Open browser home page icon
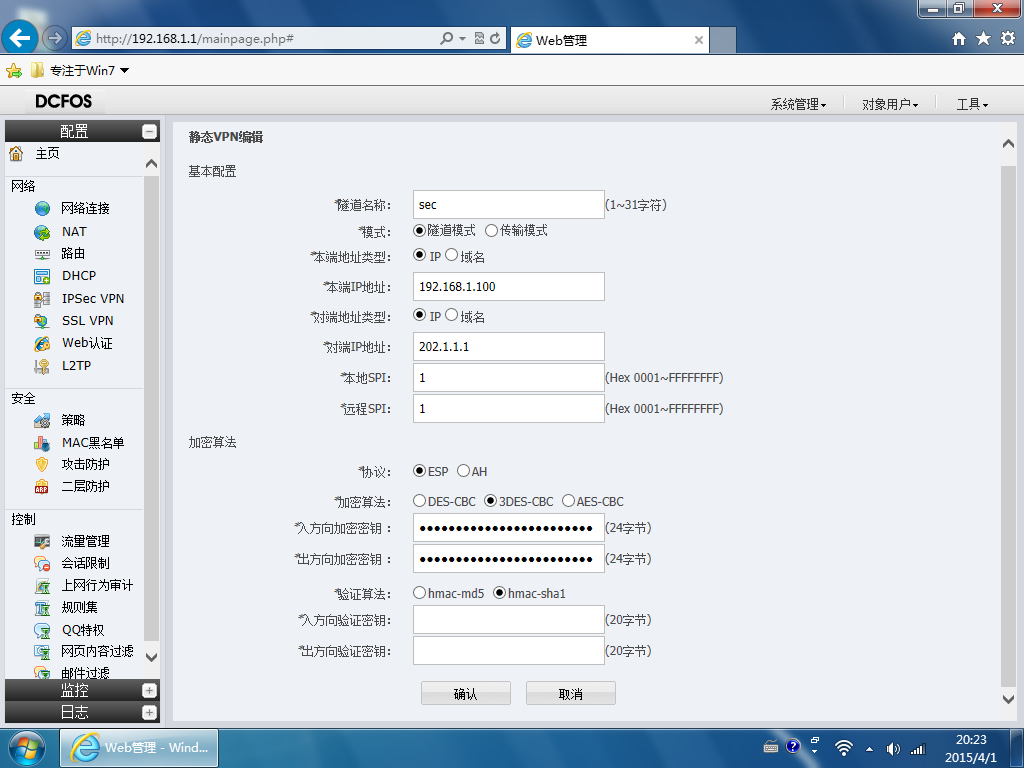1024x768 pixels. 959,39
